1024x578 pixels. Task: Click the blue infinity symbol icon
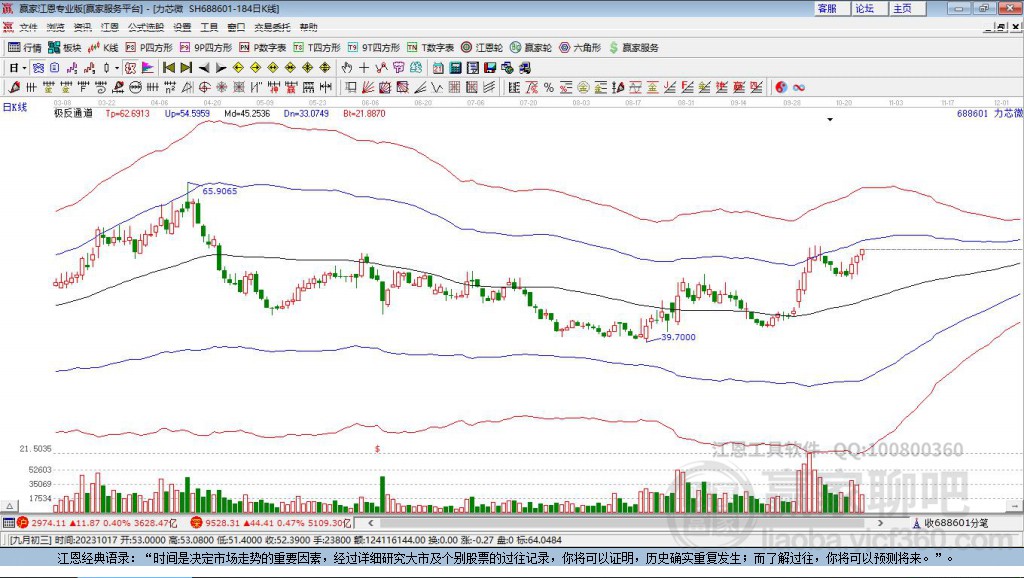799,88
